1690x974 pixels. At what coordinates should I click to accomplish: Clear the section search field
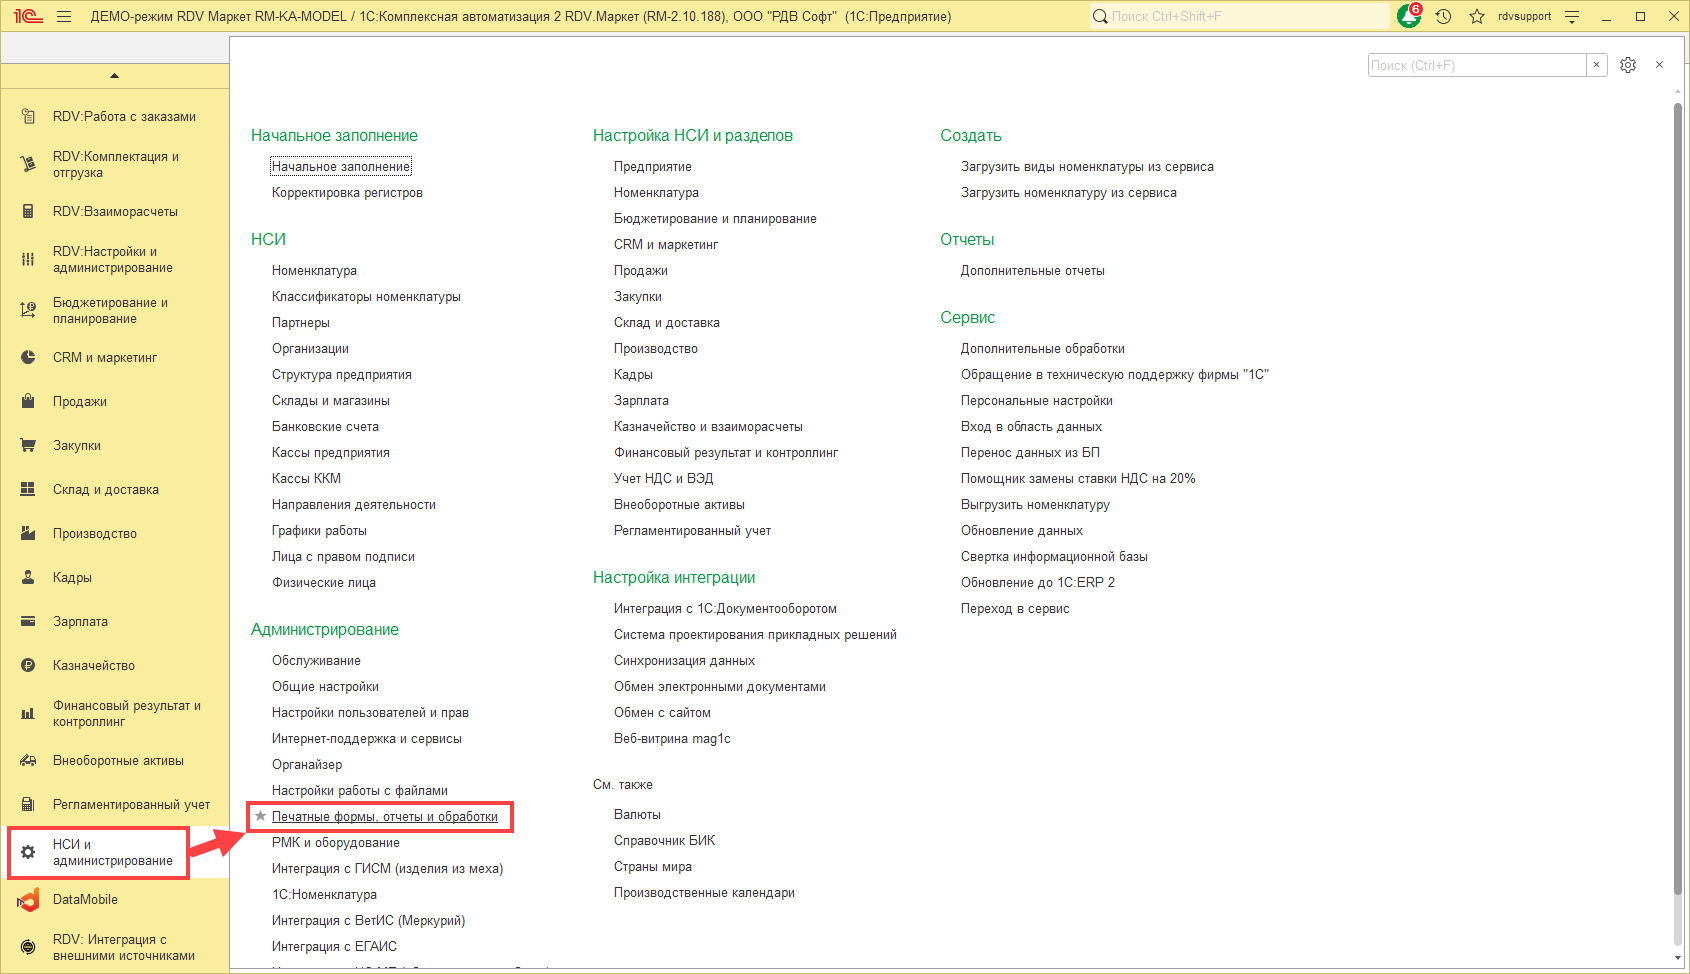click(x=1597, y=65)
